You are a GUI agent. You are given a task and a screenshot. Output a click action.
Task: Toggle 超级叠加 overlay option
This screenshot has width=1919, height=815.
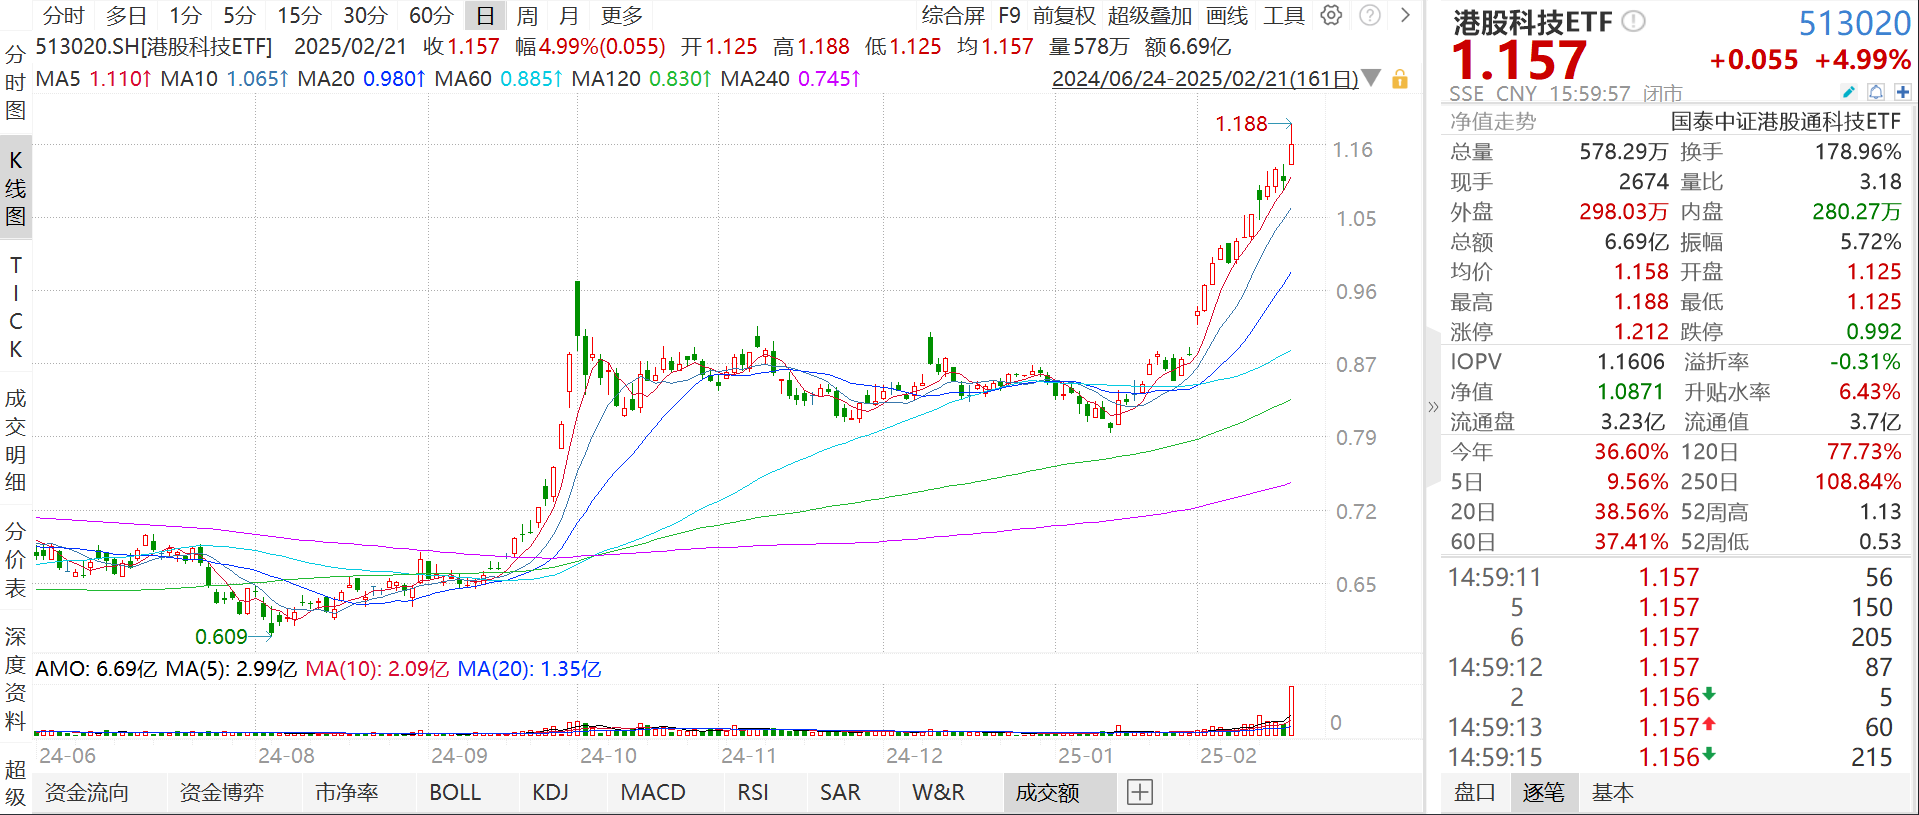pyautogui.click(x=1150, y=15)
